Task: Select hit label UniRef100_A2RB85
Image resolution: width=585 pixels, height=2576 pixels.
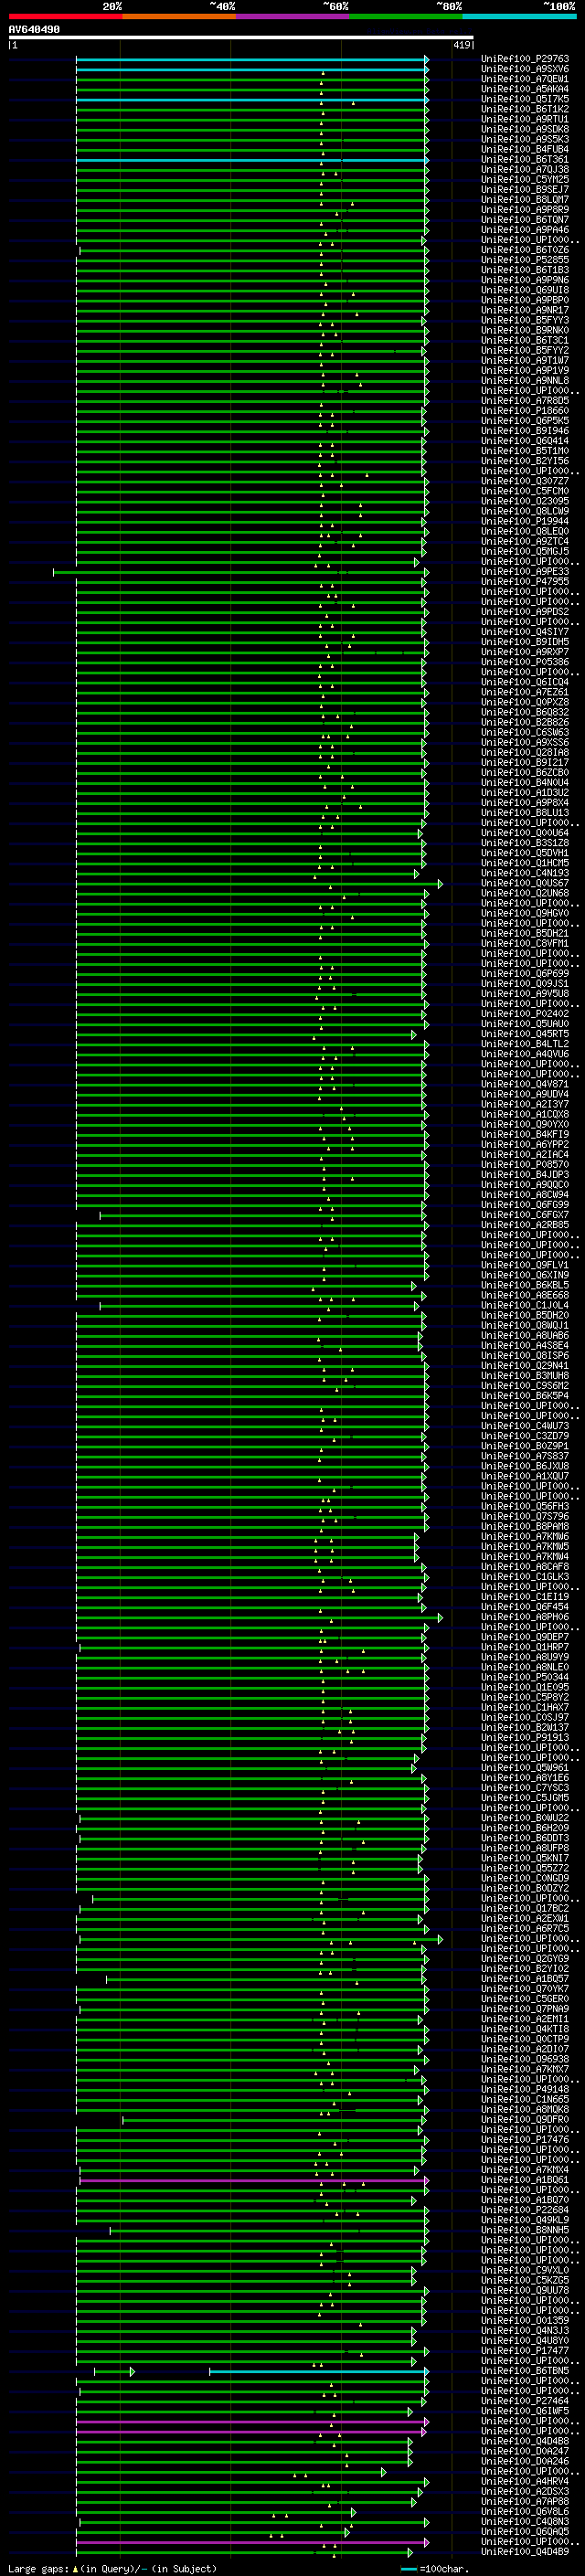Action: click(525, 1225)
